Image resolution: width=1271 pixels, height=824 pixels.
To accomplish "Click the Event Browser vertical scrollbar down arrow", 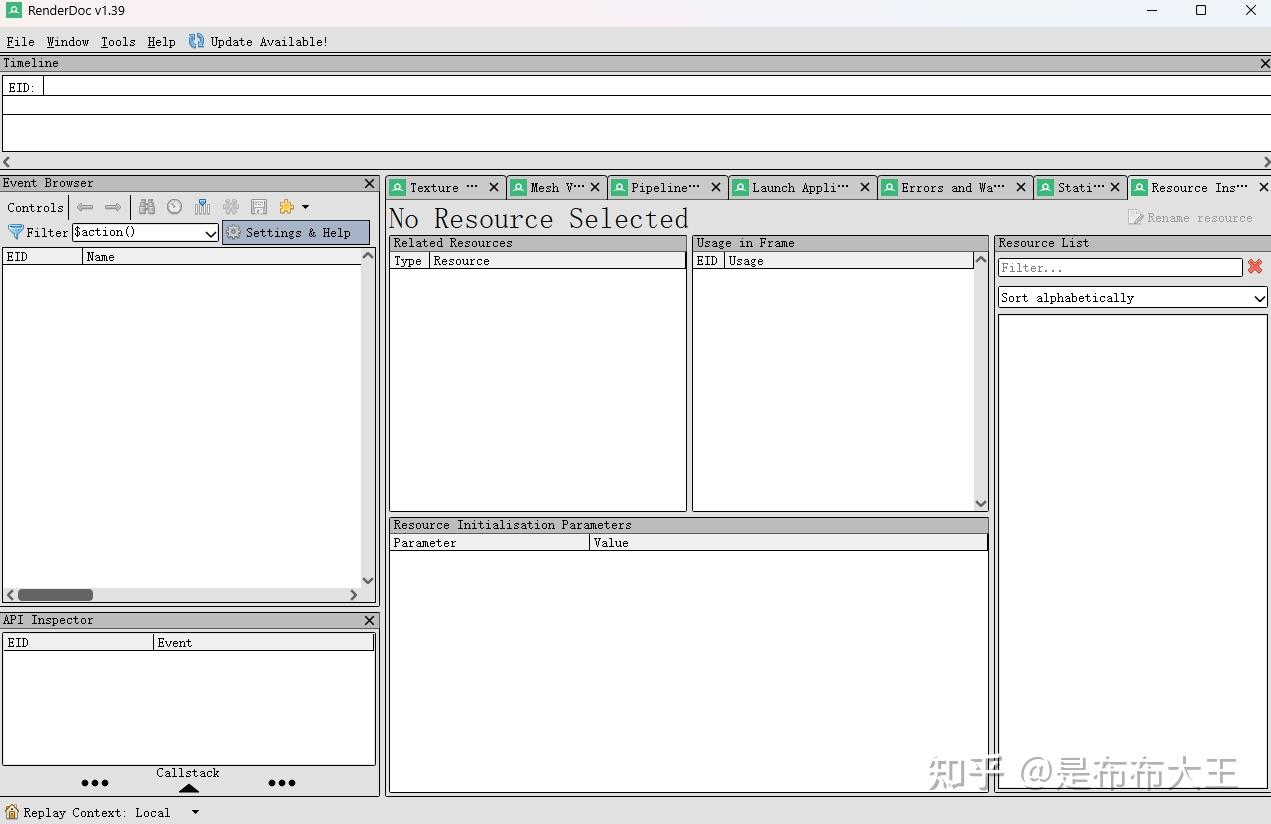I will 367,580.
